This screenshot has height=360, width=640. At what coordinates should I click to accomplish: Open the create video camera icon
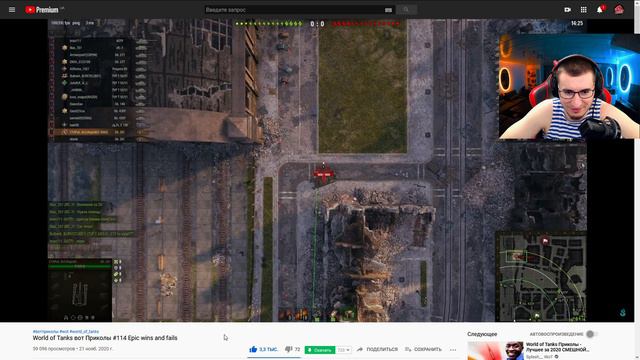pyautogui.click(x=567, y=9)
